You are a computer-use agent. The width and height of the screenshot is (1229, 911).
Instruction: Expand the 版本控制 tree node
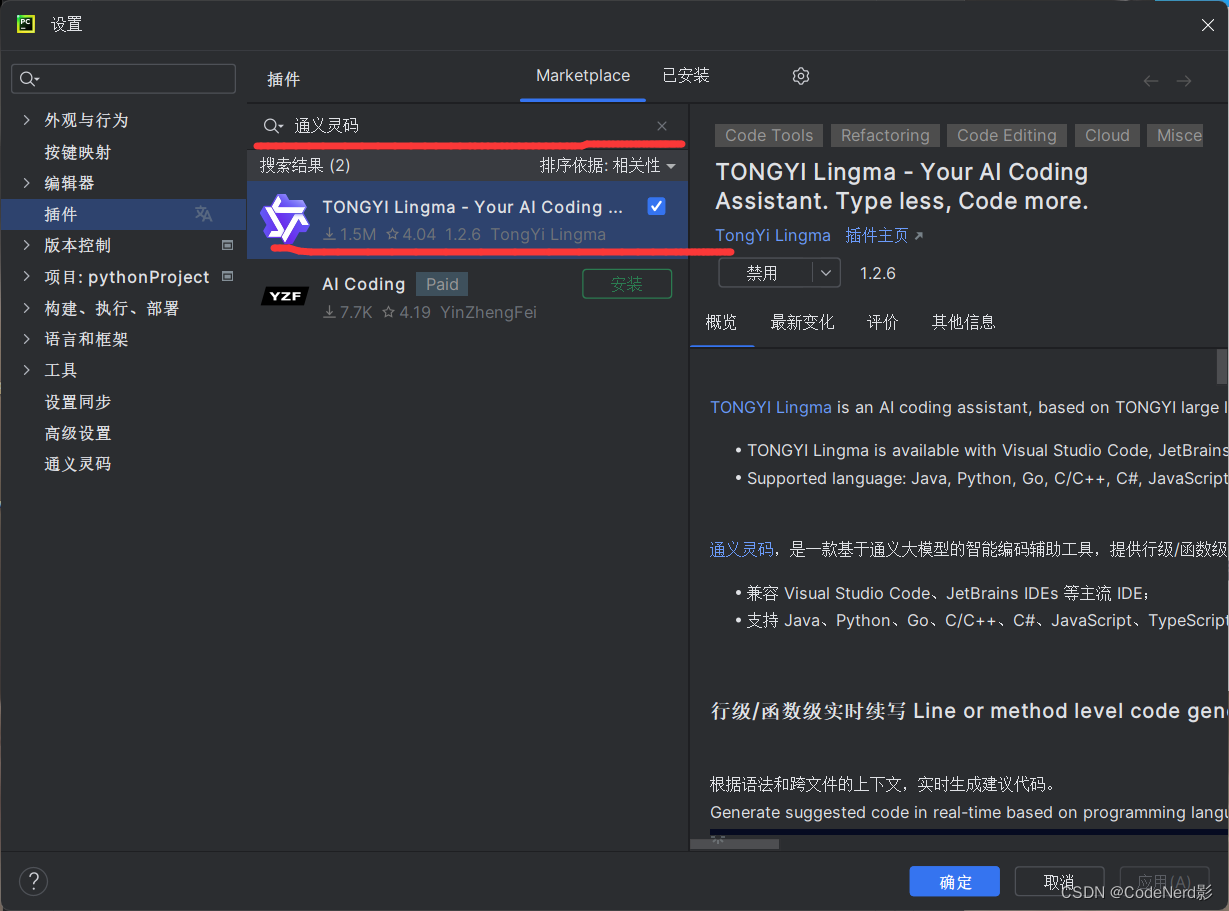point(26,245)
